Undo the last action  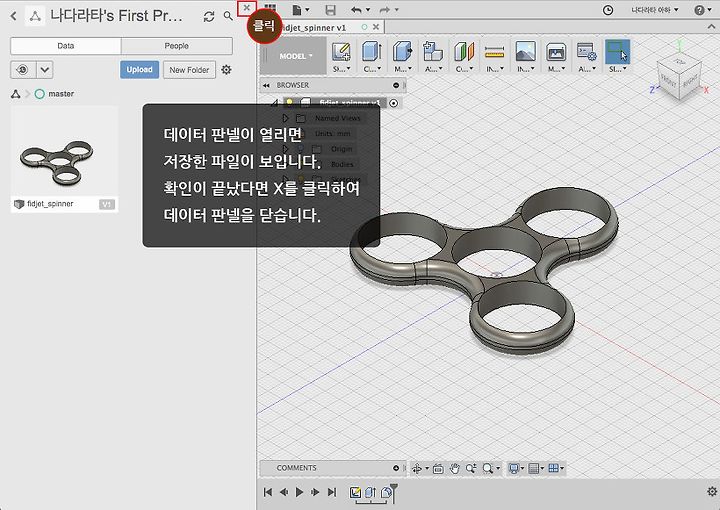(x=356, y=10)
